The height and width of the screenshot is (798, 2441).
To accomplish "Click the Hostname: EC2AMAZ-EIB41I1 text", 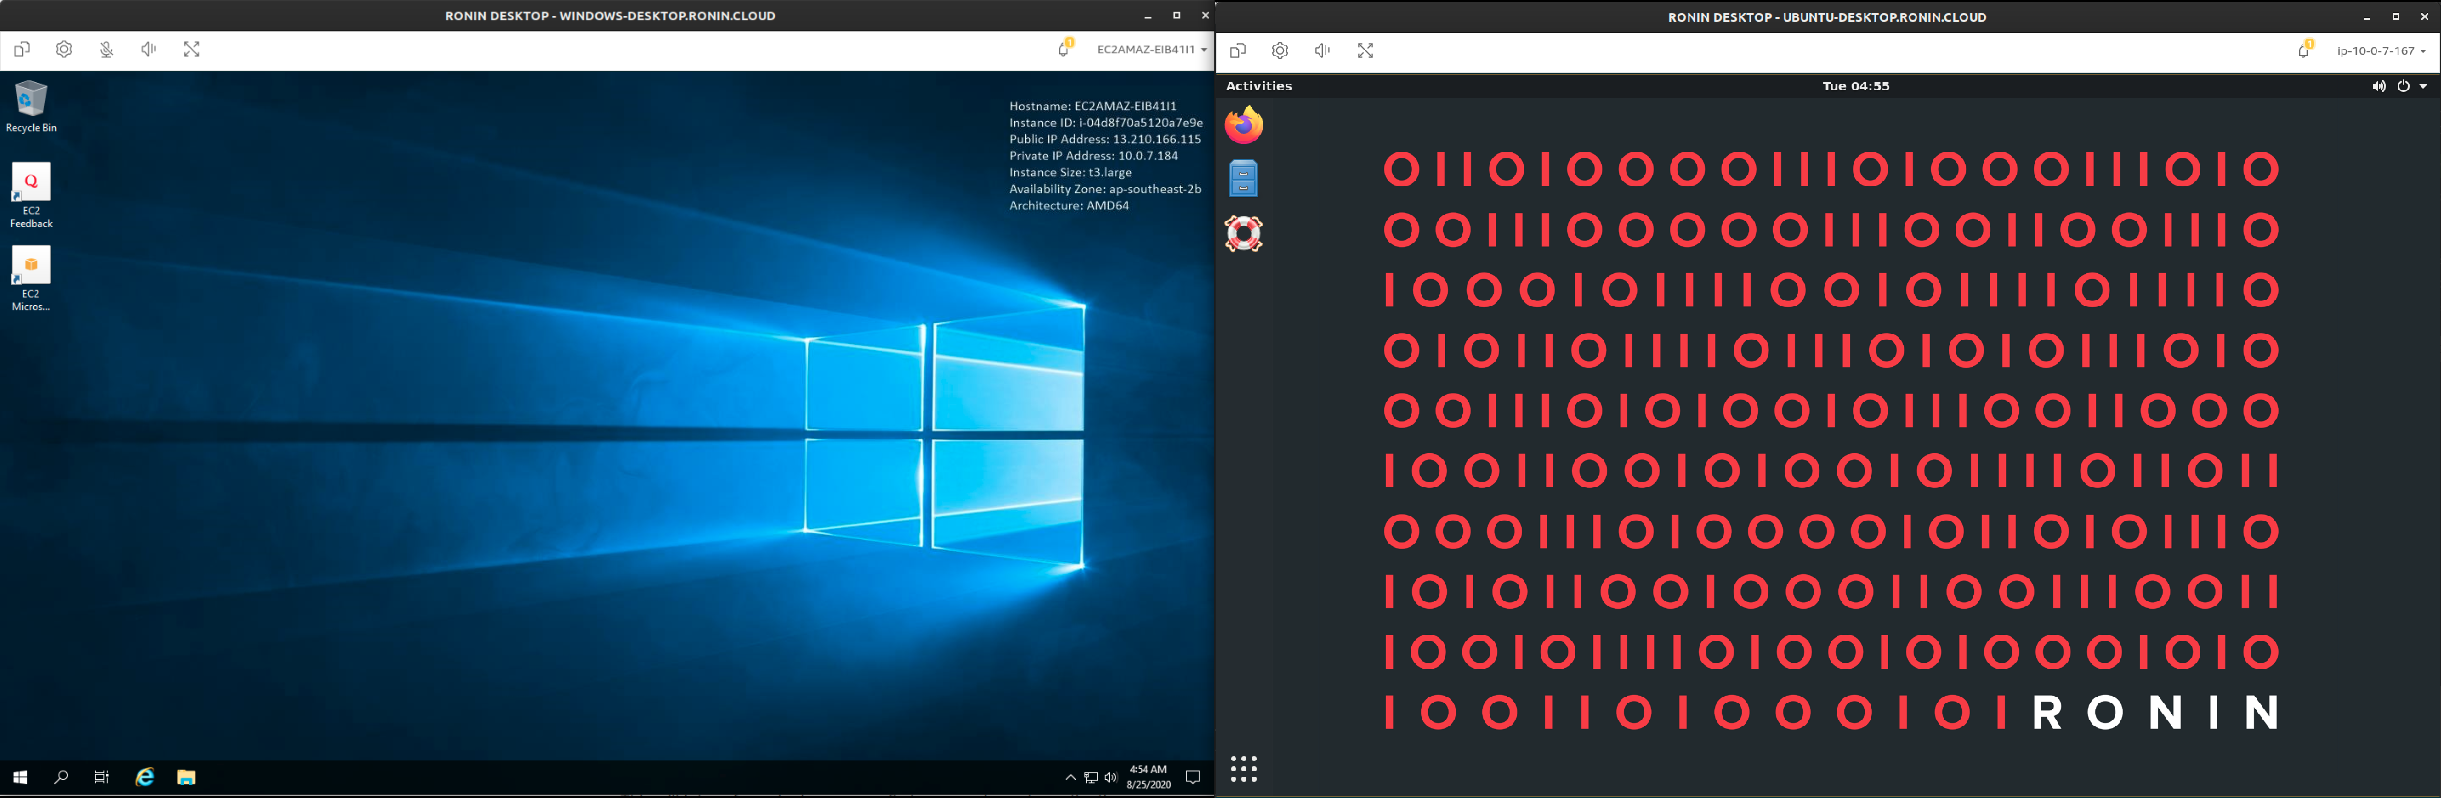I will [1093, 106].
